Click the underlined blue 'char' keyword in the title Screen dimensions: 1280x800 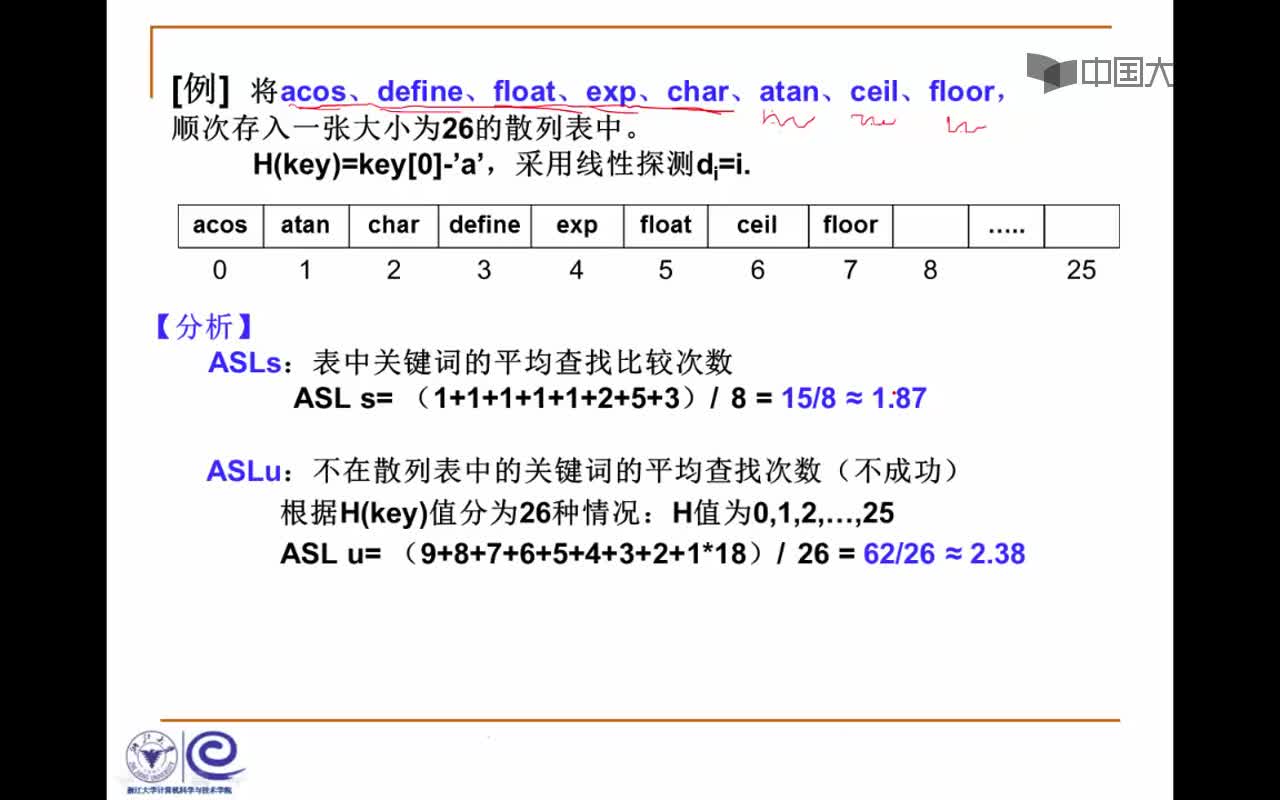click(x=698, y=92)
